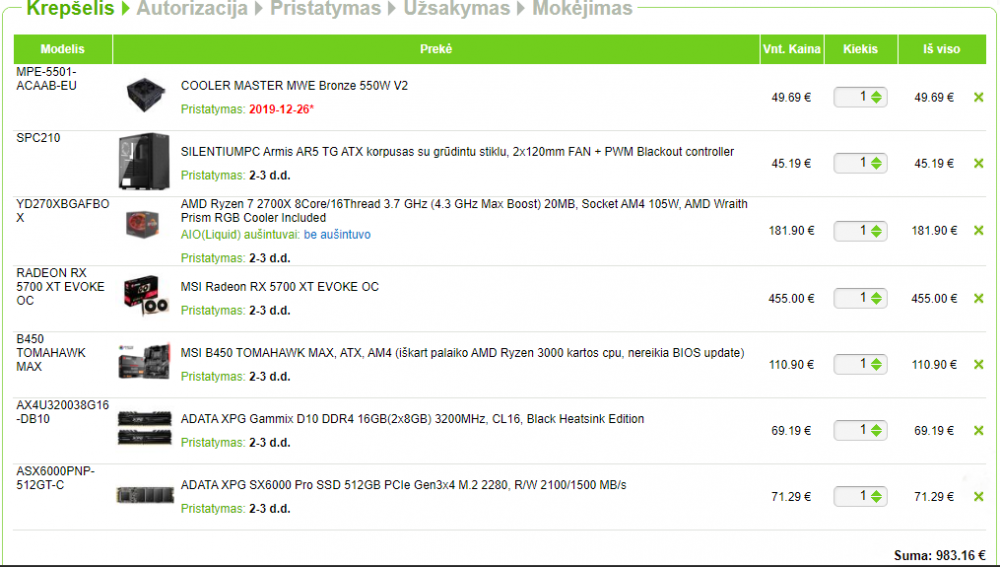Open the ADATA XPG Gammix RAM thumbnail

[x=145, y=427]
